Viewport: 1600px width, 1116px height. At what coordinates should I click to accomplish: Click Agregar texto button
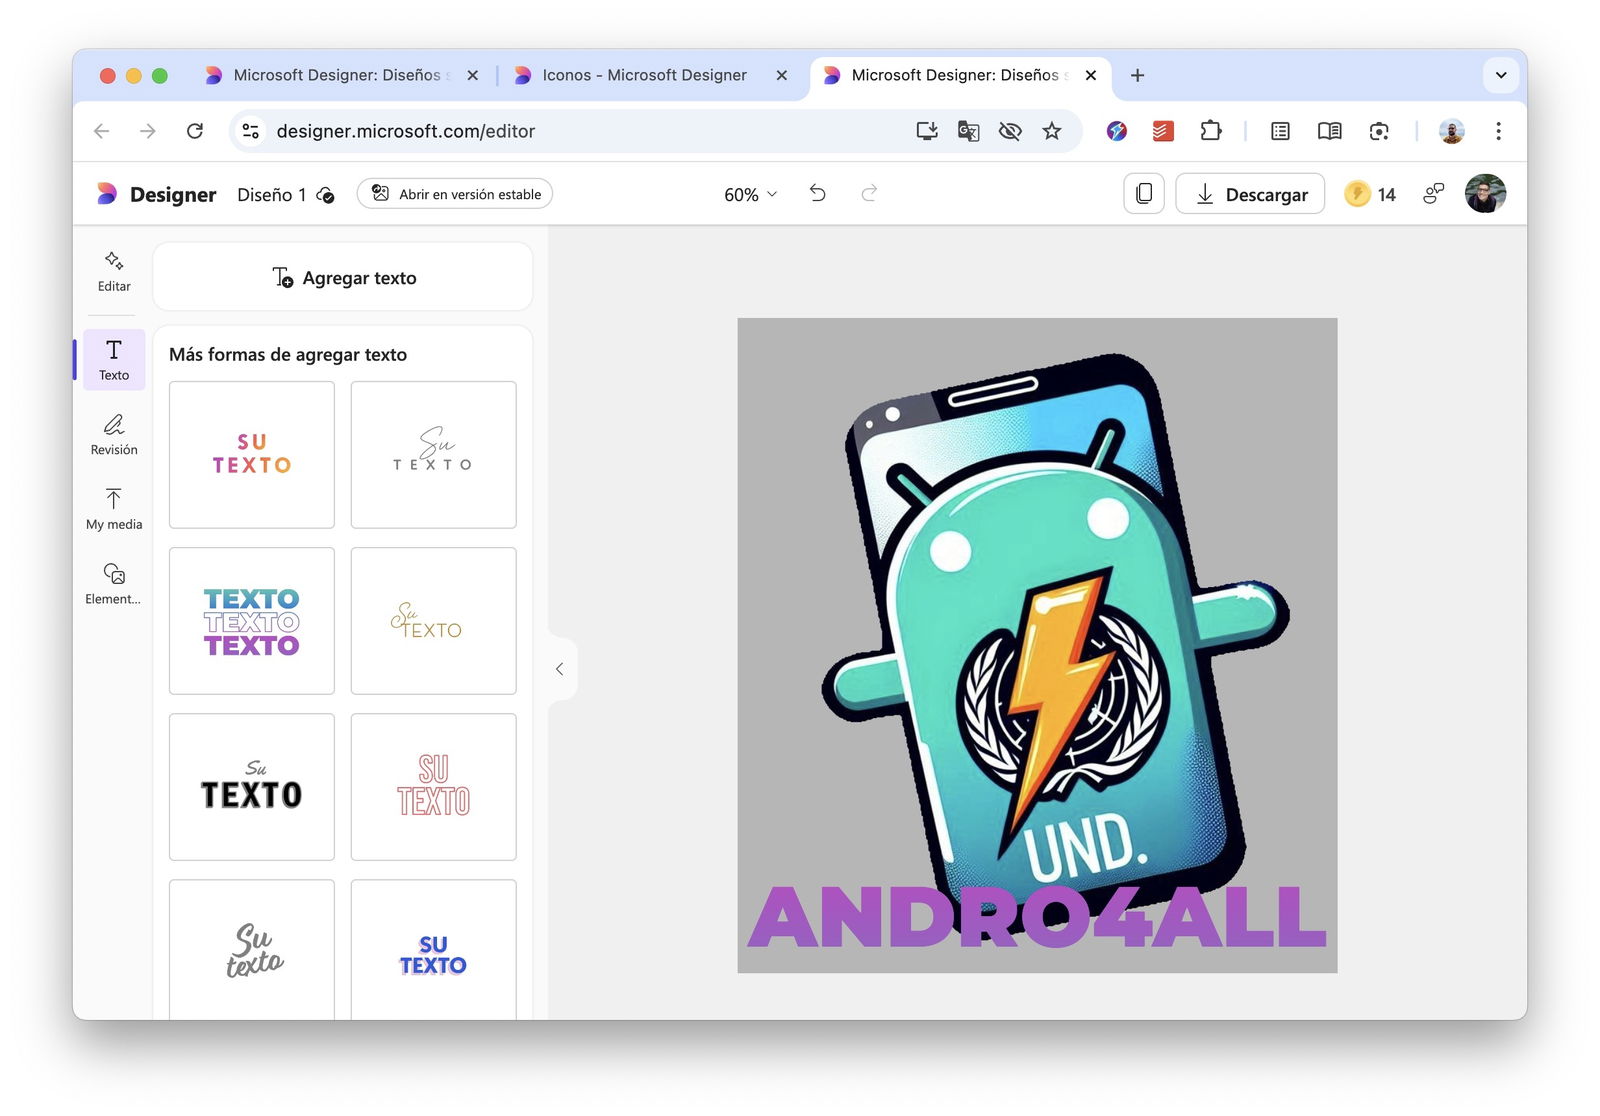343,277
